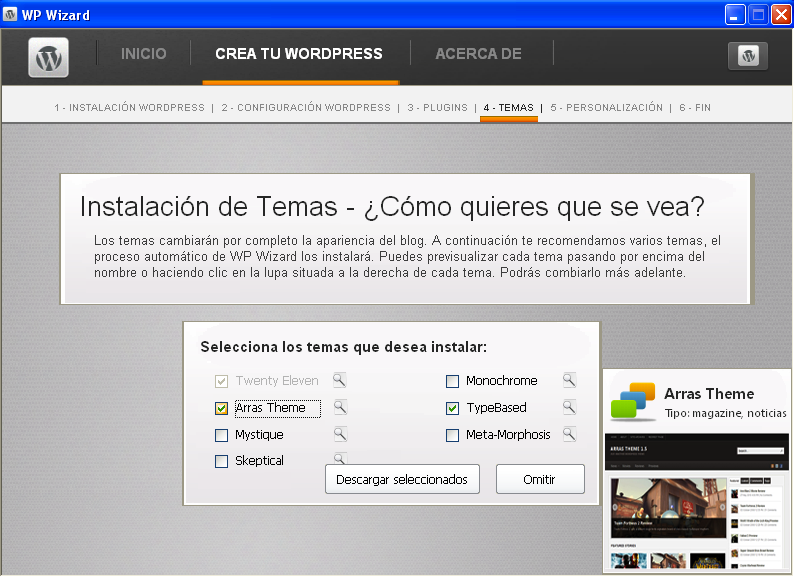Click the small WordPress button at top right

[748, 56]
